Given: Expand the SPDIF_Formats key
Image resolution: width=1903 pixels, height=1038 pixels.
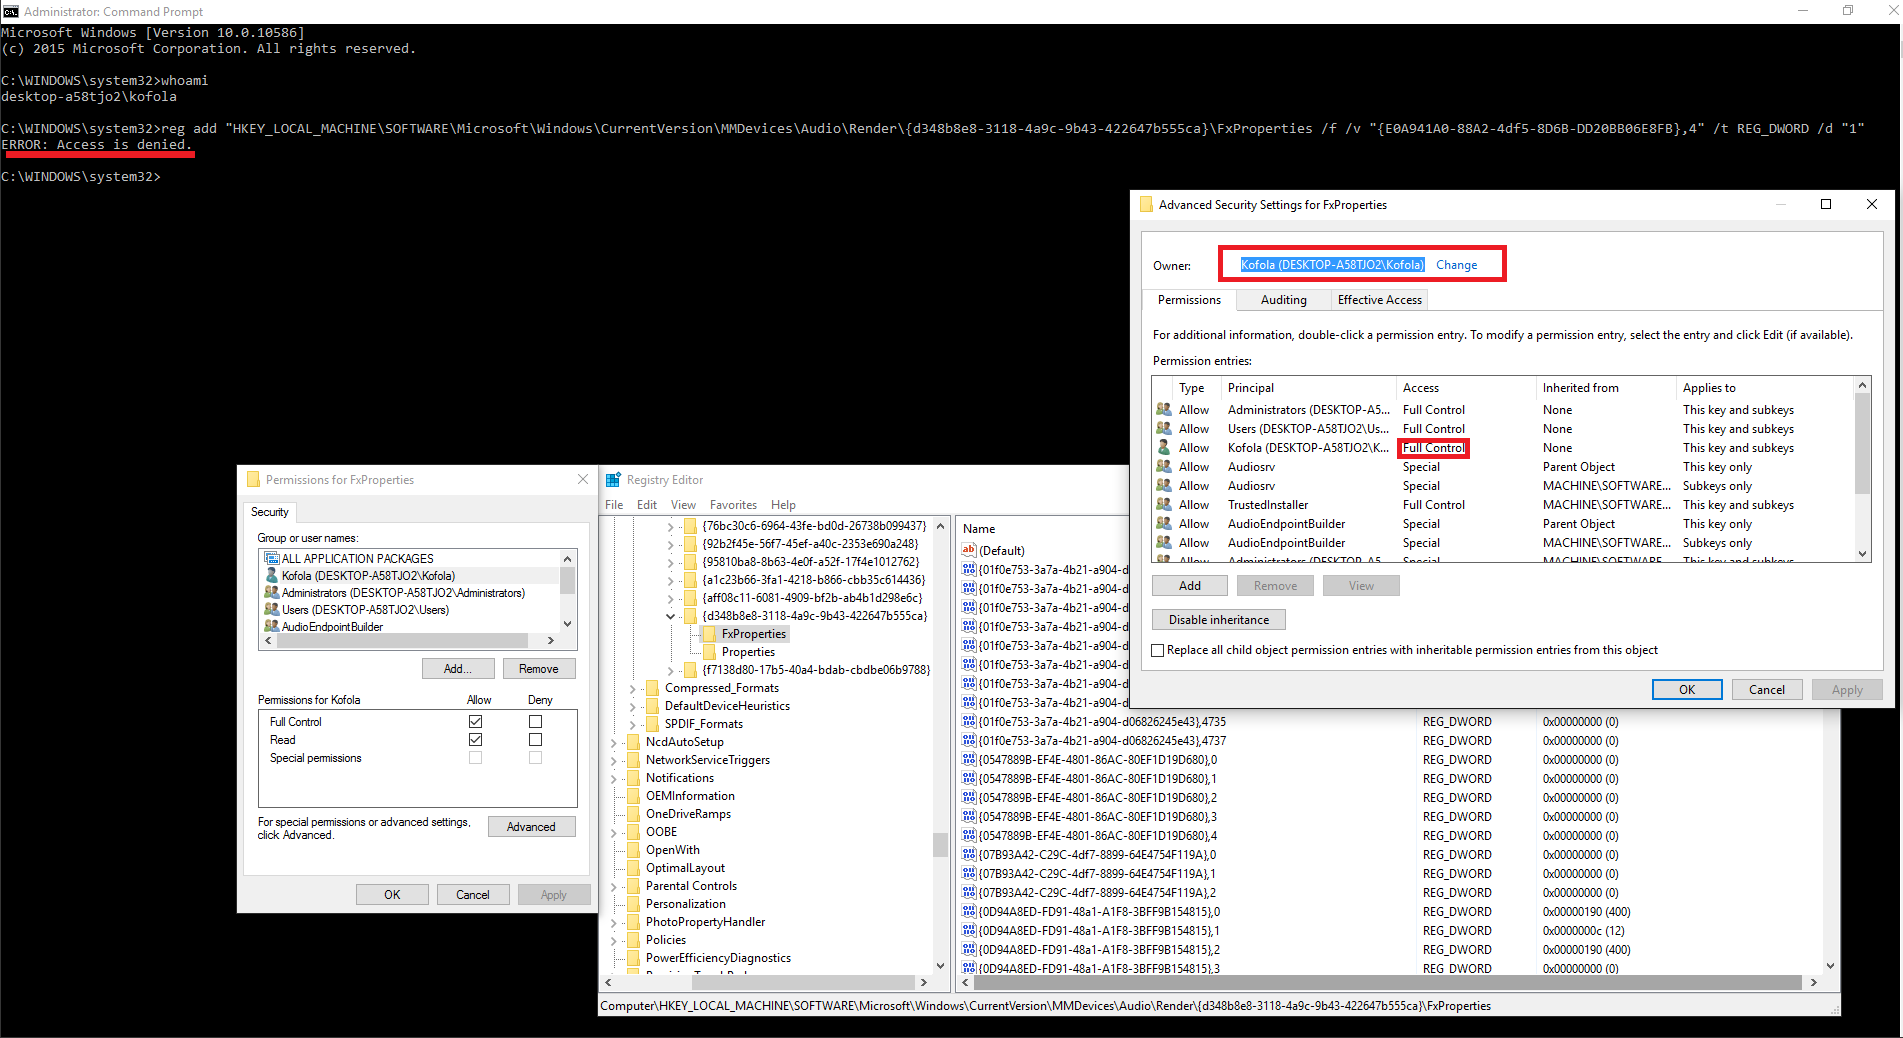Looking at the screenshot, I should coord(633,724).
